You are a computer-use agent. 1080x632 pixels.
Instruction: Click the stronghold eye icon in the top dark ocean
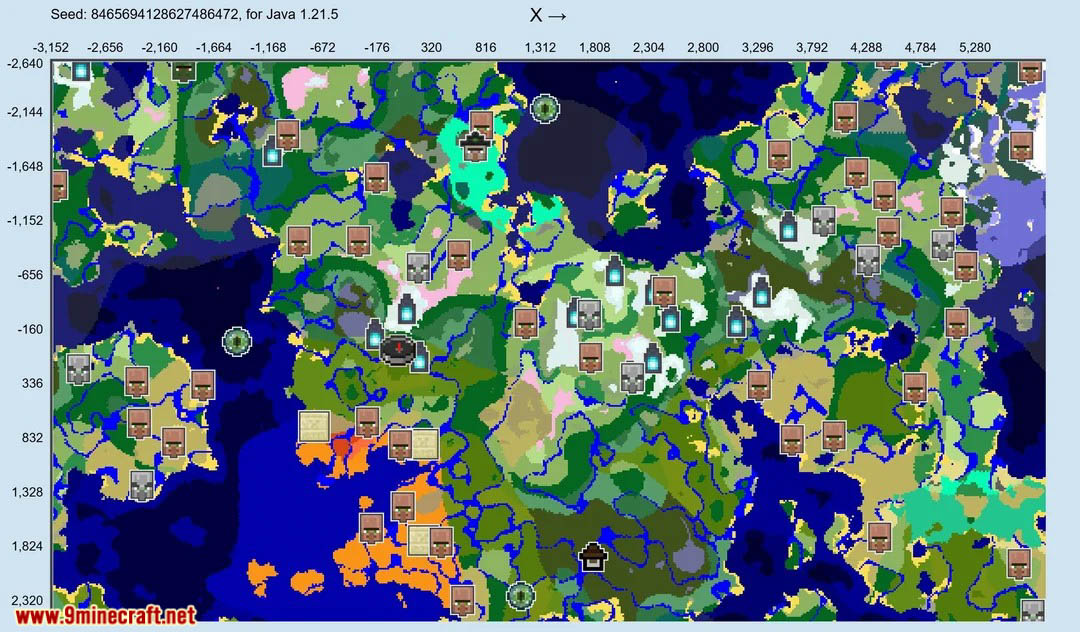tap(544, 108)
